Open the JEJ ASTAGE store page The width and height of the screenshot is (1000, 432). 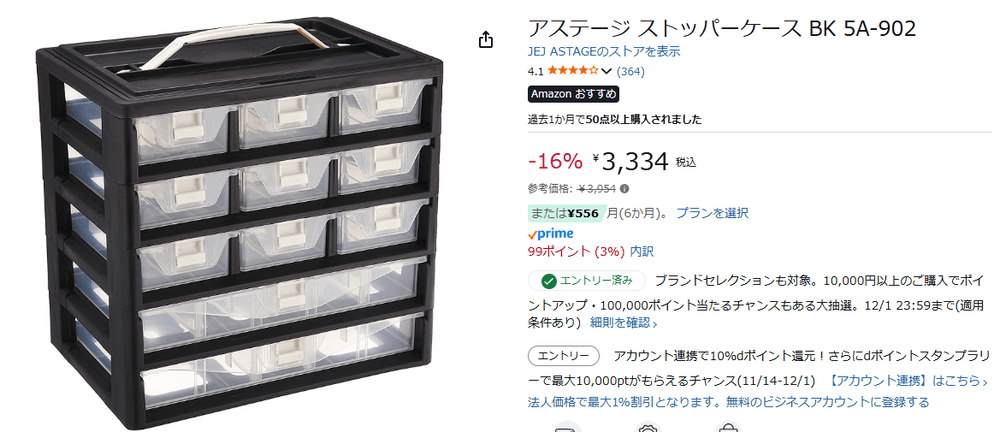[604, 52]
